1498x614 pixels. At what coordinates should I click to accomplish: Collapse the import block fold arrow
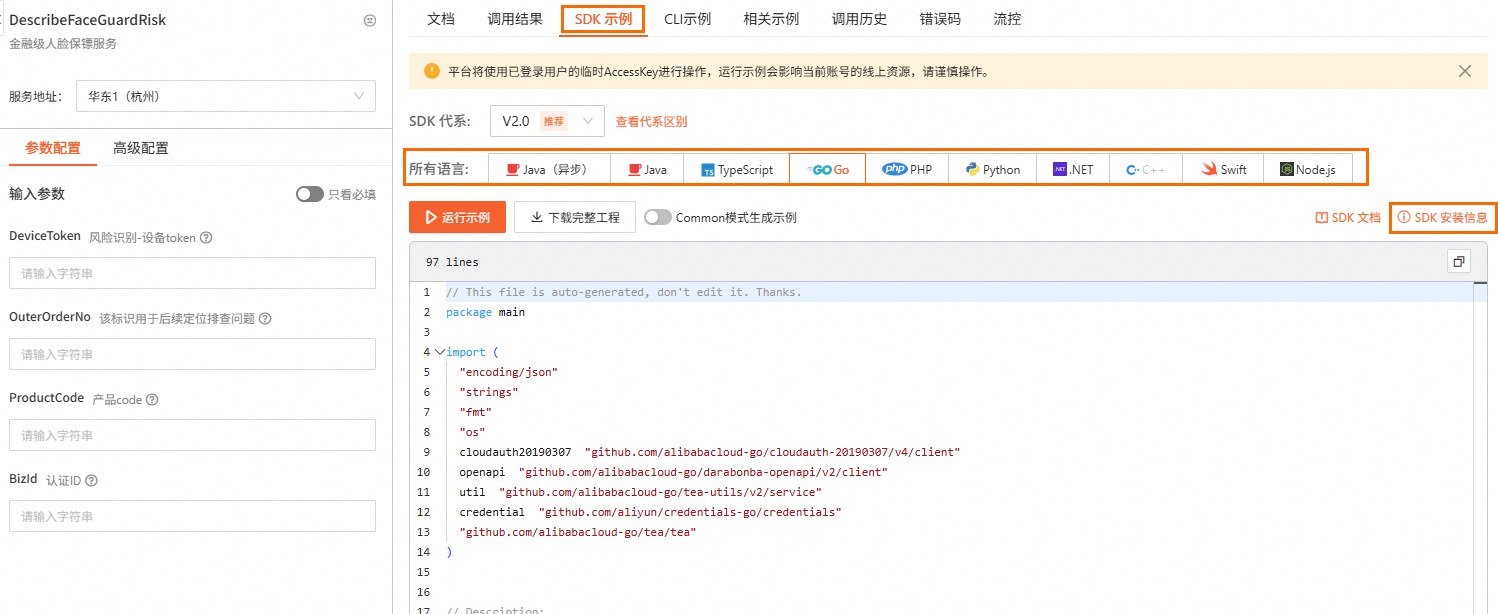tap(439, 352)
